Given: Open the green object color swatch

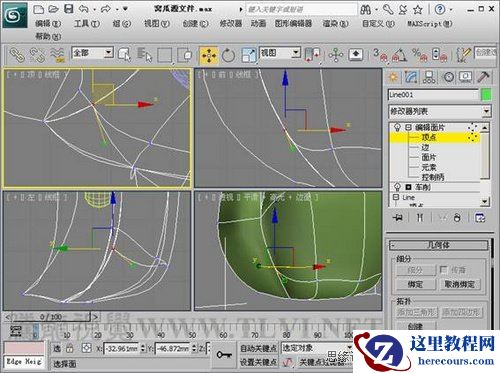Looking at the screenshot, I should (487, 95).
